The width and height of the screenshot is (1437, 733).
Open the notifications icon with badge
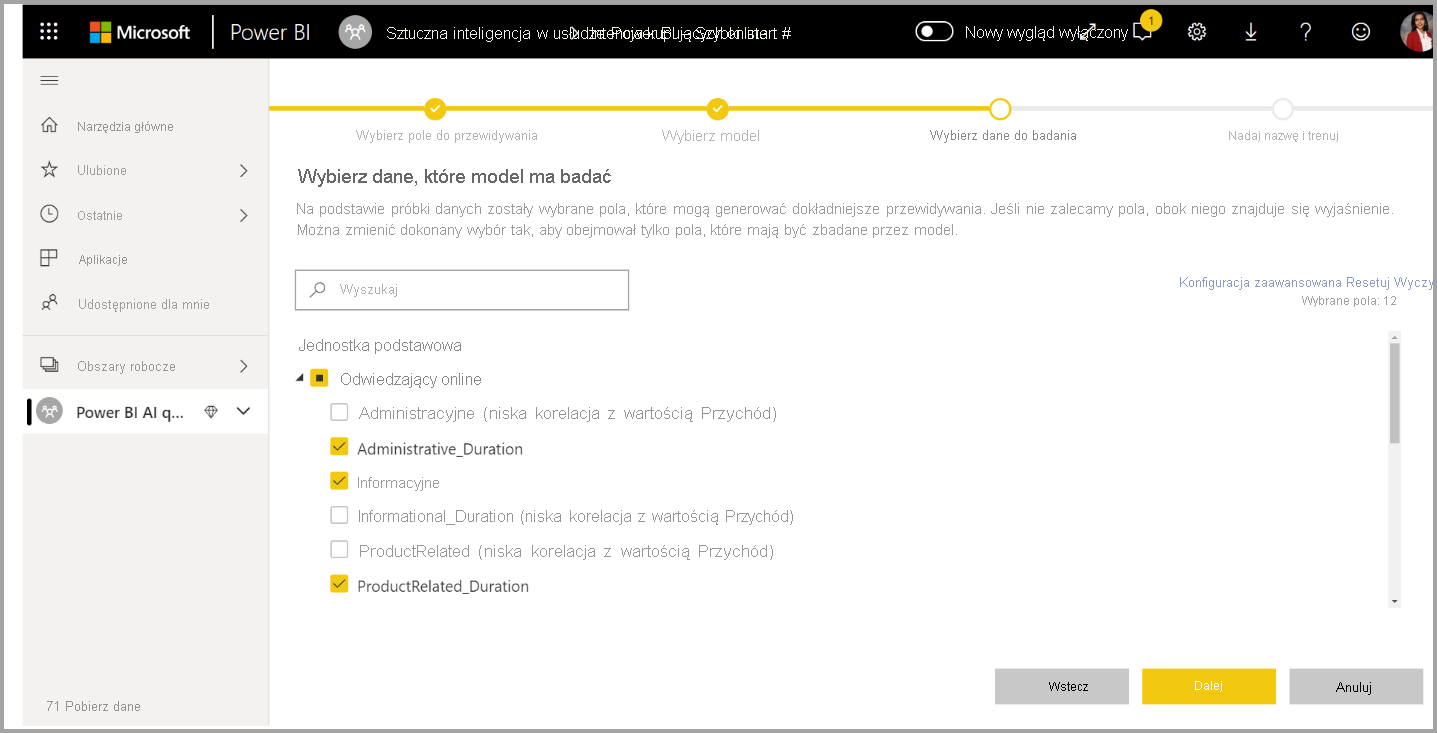click(x=1143, y=32)
